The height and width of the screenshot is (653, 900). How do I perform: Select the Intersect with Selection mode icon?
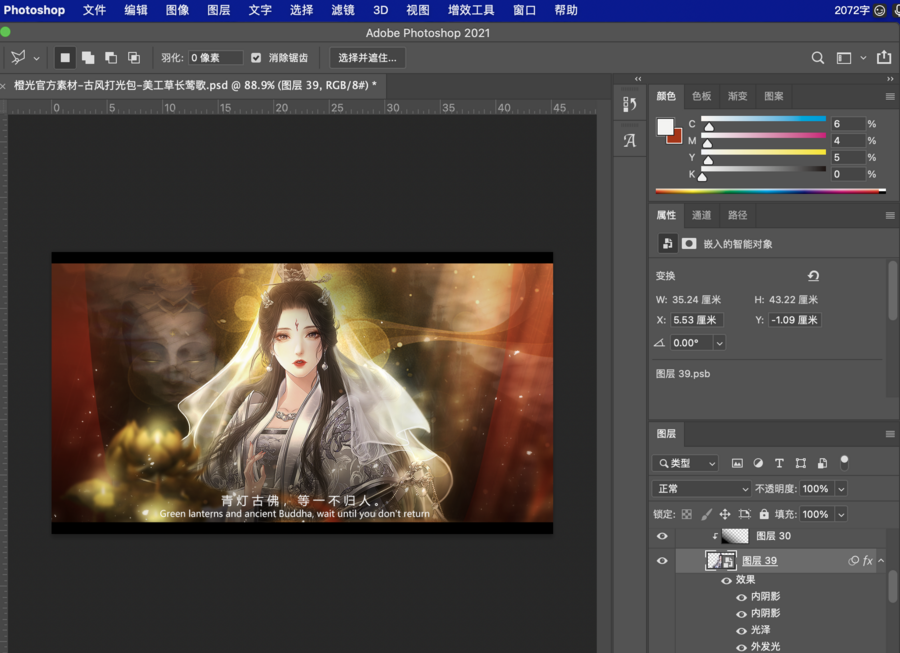click(133, 58)
